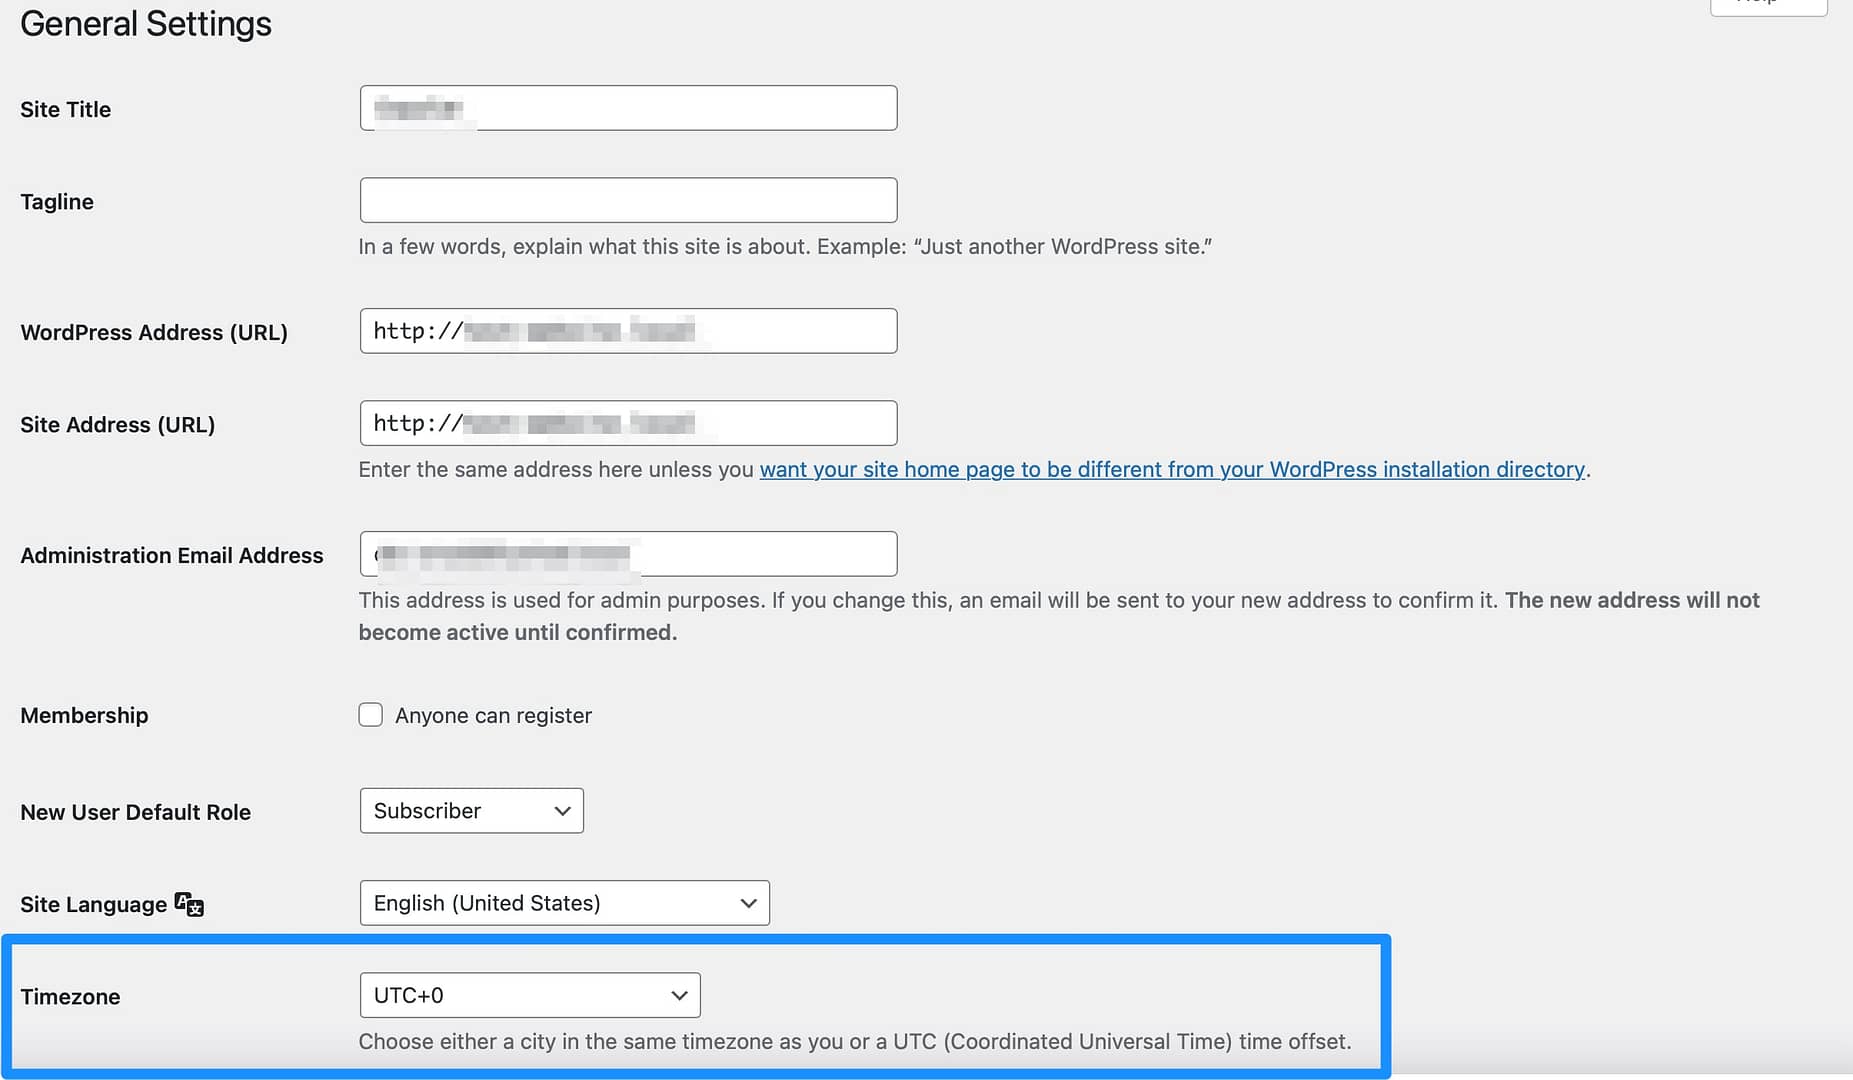
Task: Click the Site Title input field
Action: (628, 108)
